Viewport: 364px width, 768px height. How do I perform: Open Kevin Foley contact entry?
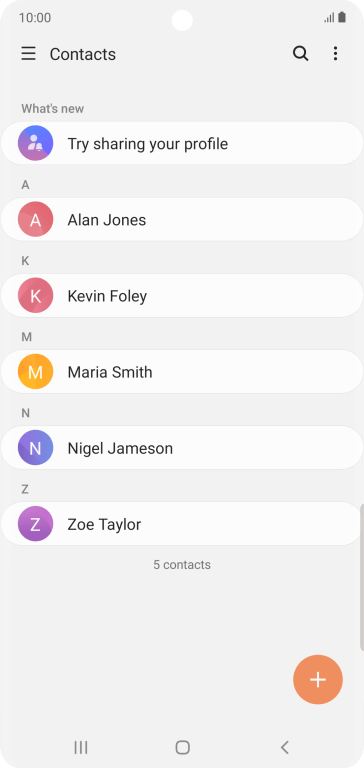tap(182, 295)
